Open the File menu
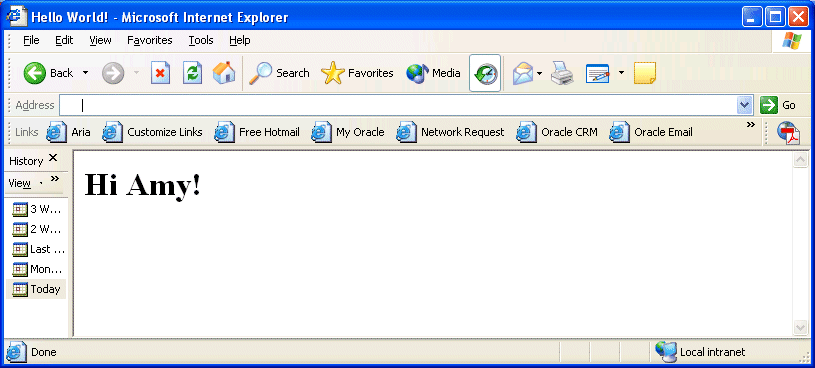Image resolution: width=815 pixels, height=368 pixels. pos(31,40)
